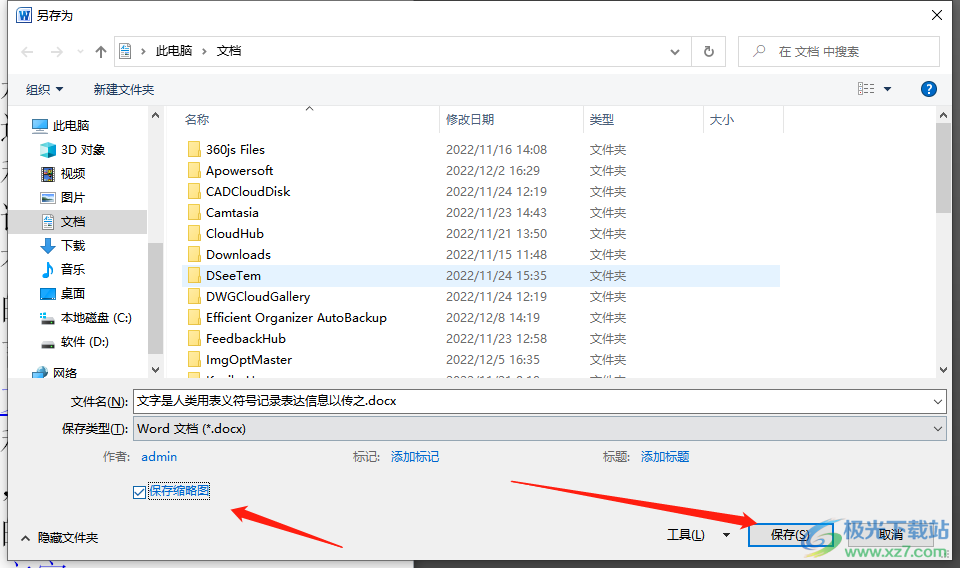Select 文档 in the address path

coord(229,51)
